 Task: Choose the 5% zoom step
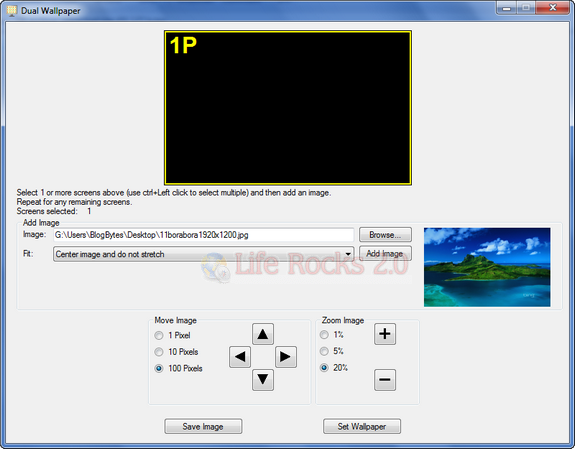coord(324,351)
